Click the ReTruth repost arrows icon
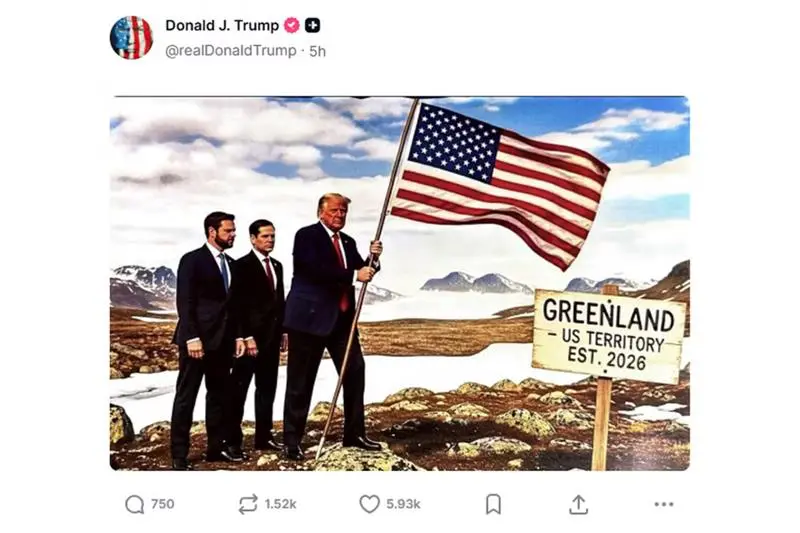The image size is (800, 533). [248, 504]
